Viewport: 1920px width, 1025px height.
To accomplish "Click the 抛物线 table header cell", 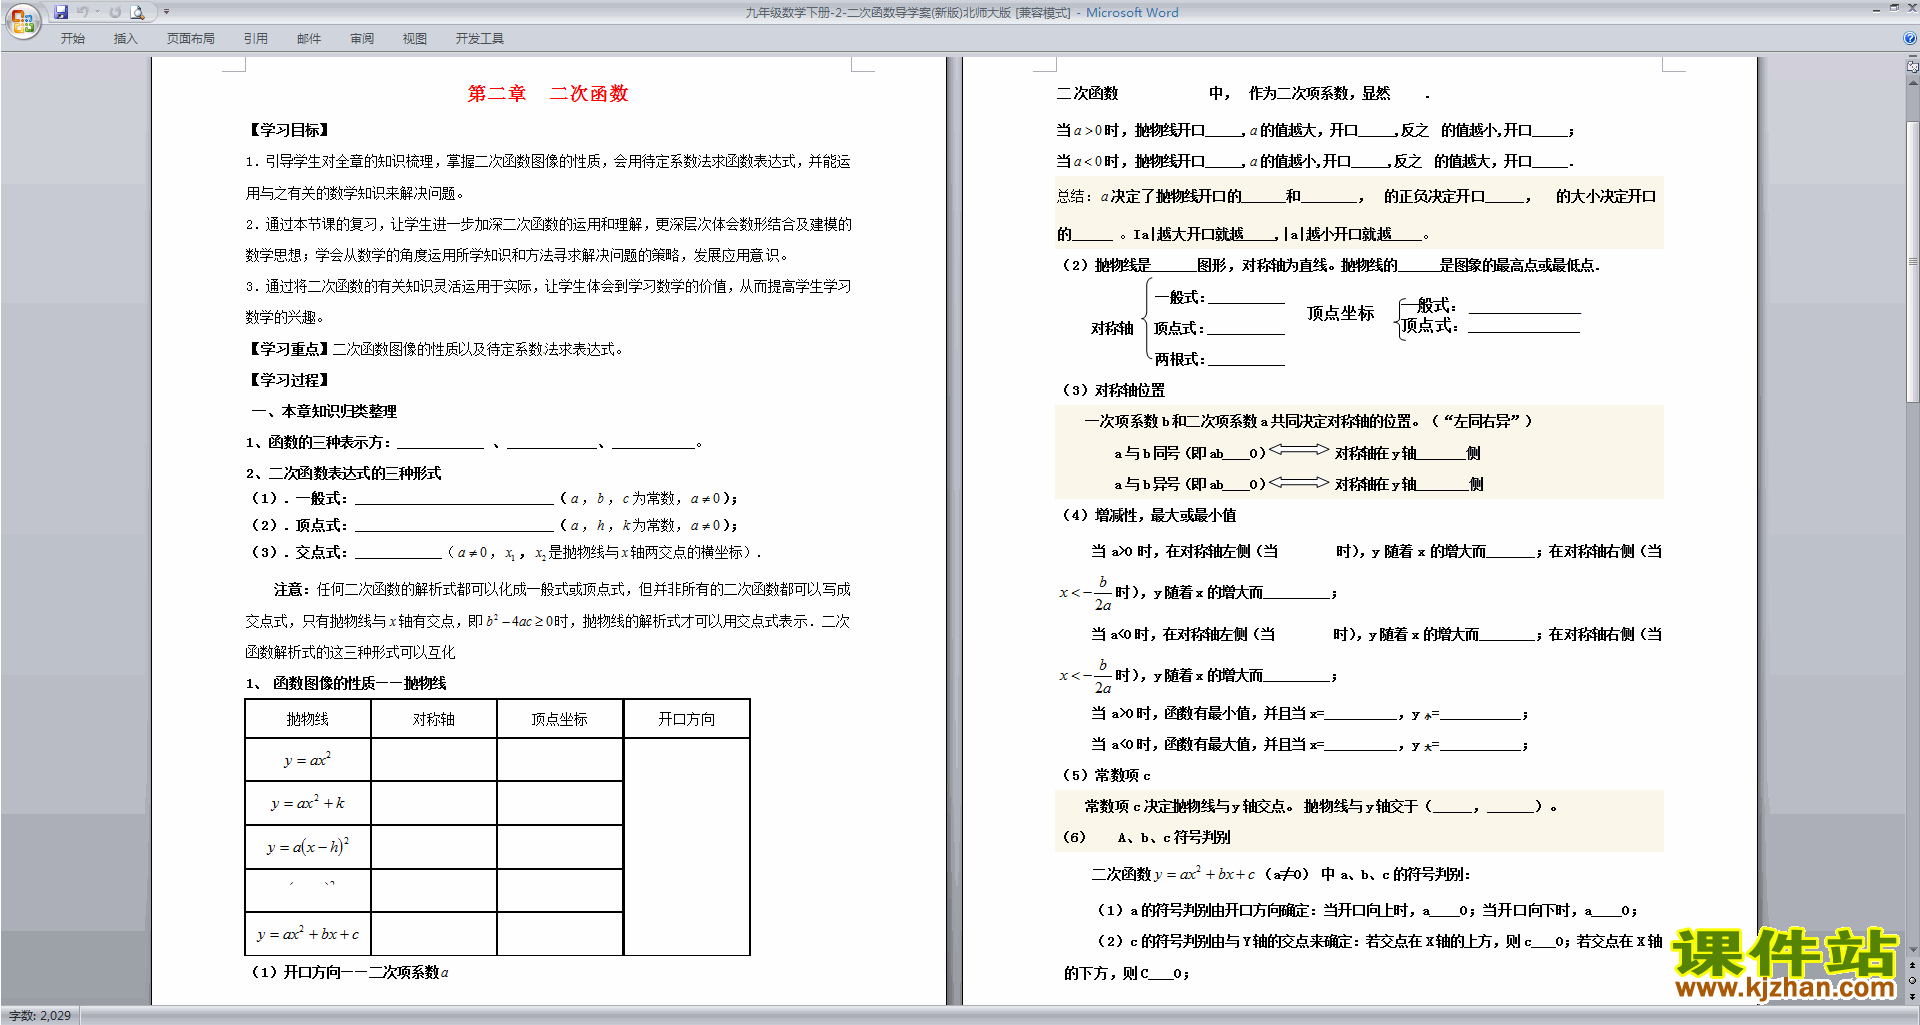I will [x=308, y=719].
